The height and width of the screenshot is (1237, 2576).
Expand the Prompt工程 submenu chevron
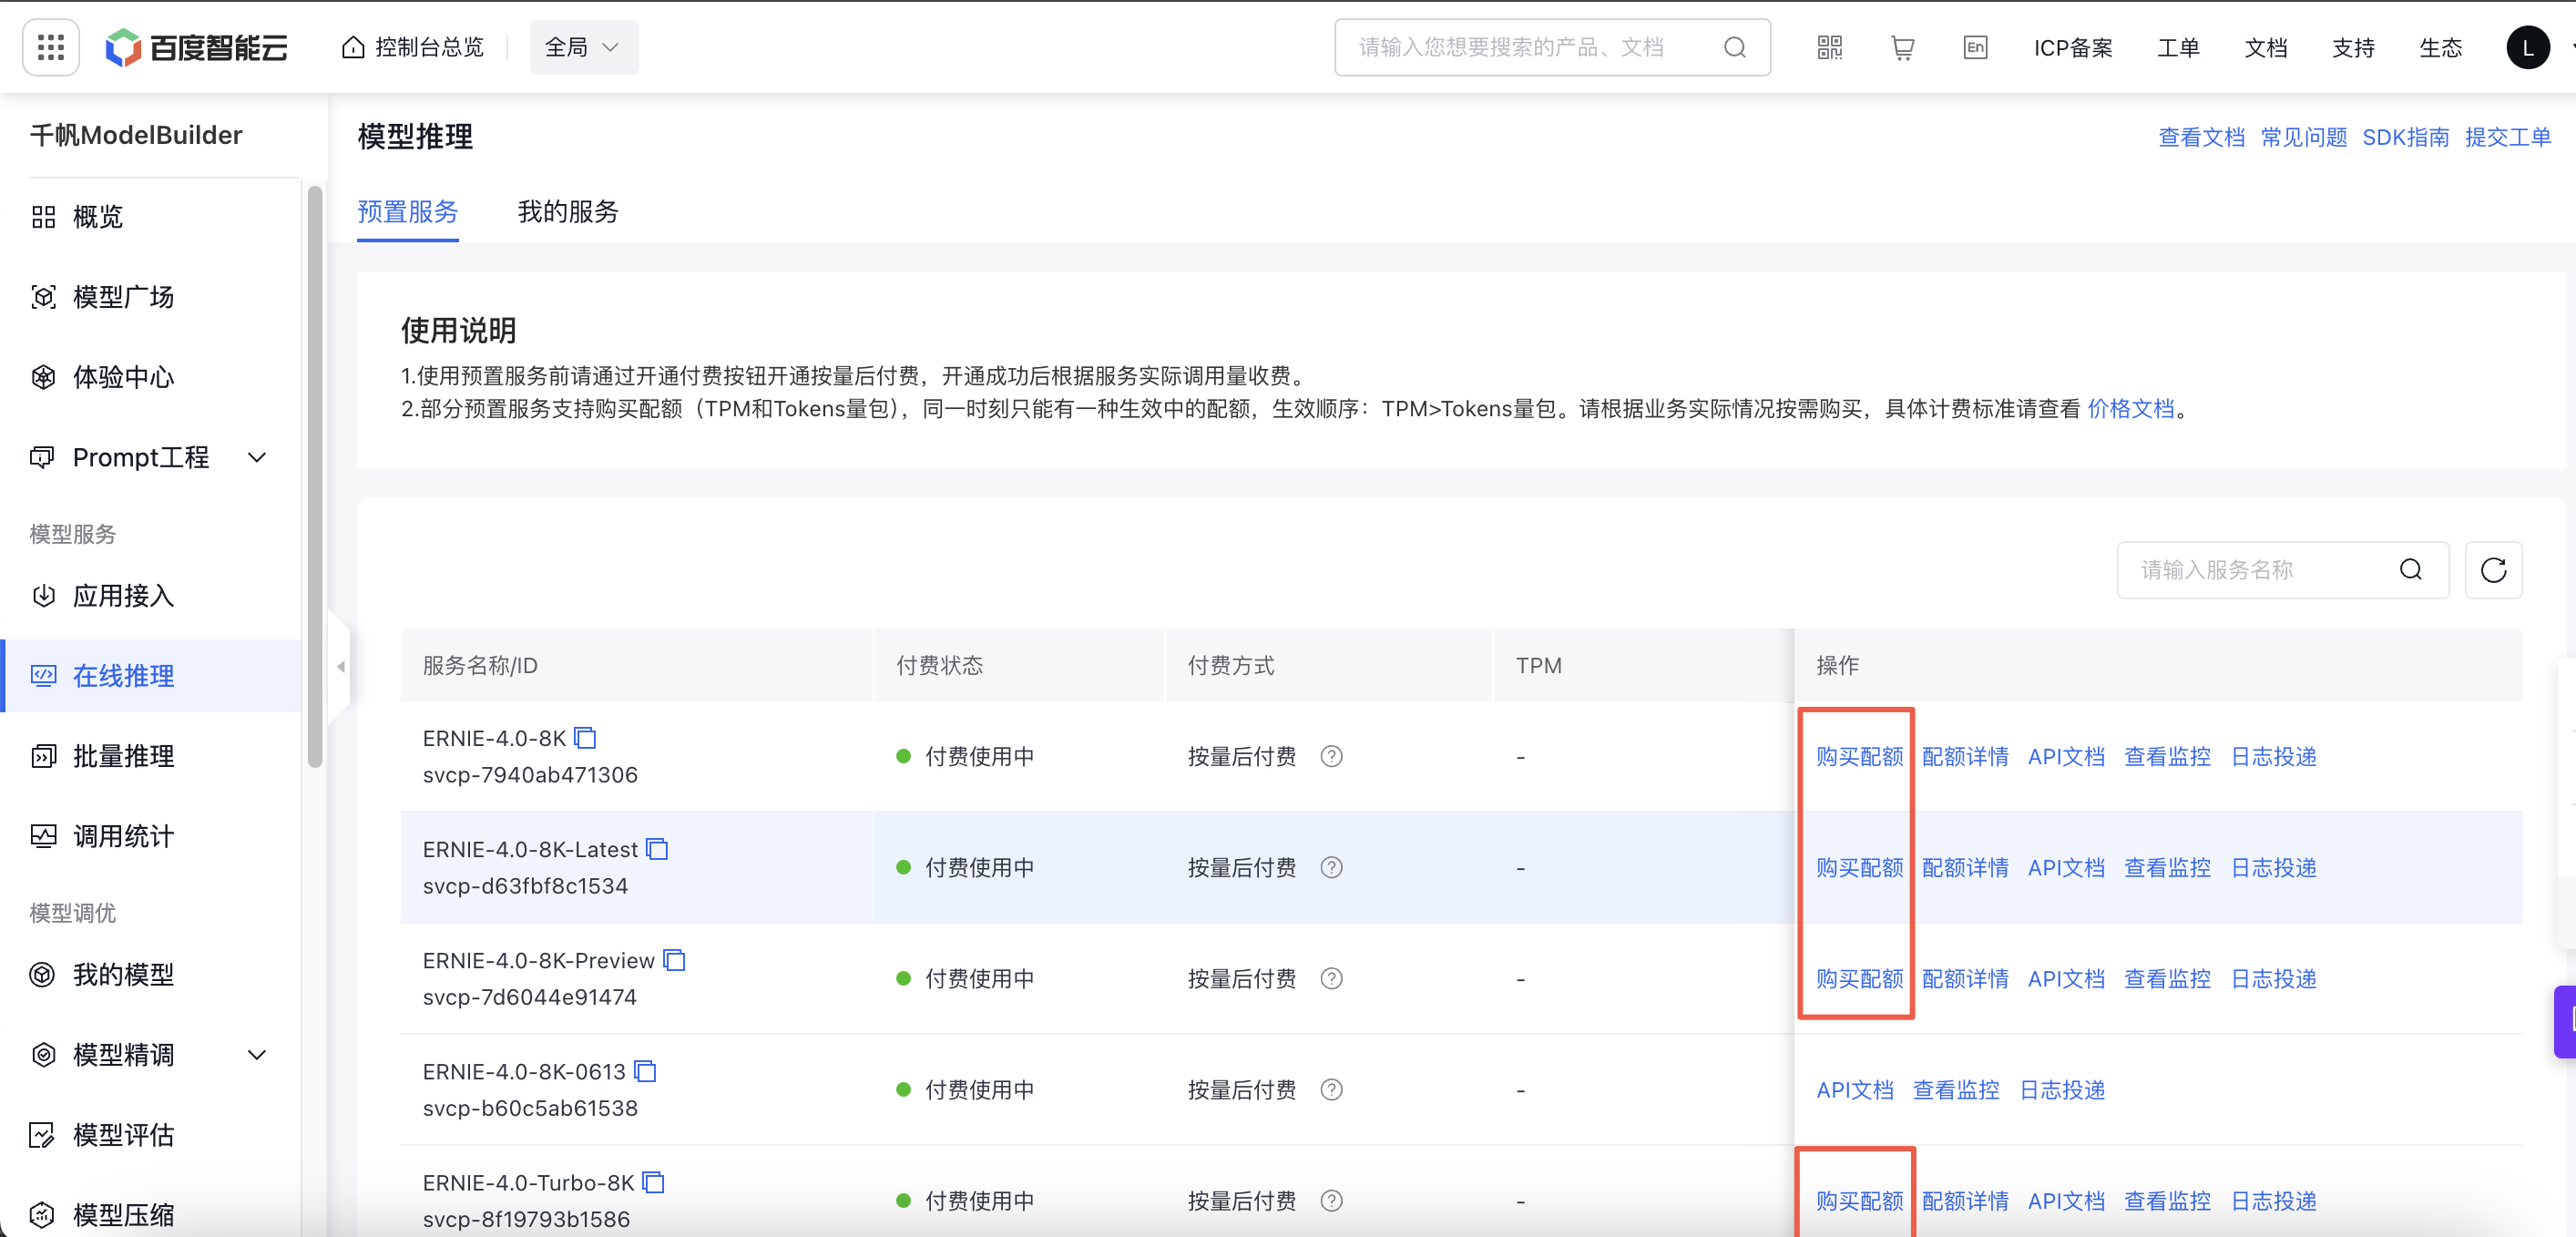[257, 457]
